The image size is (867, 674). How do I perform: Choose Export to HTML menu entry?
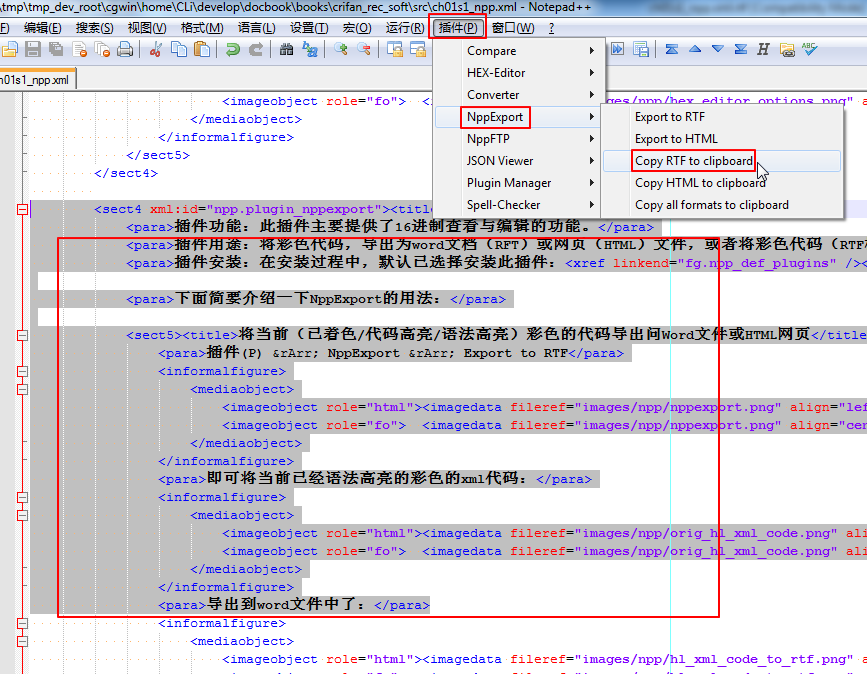676,139
